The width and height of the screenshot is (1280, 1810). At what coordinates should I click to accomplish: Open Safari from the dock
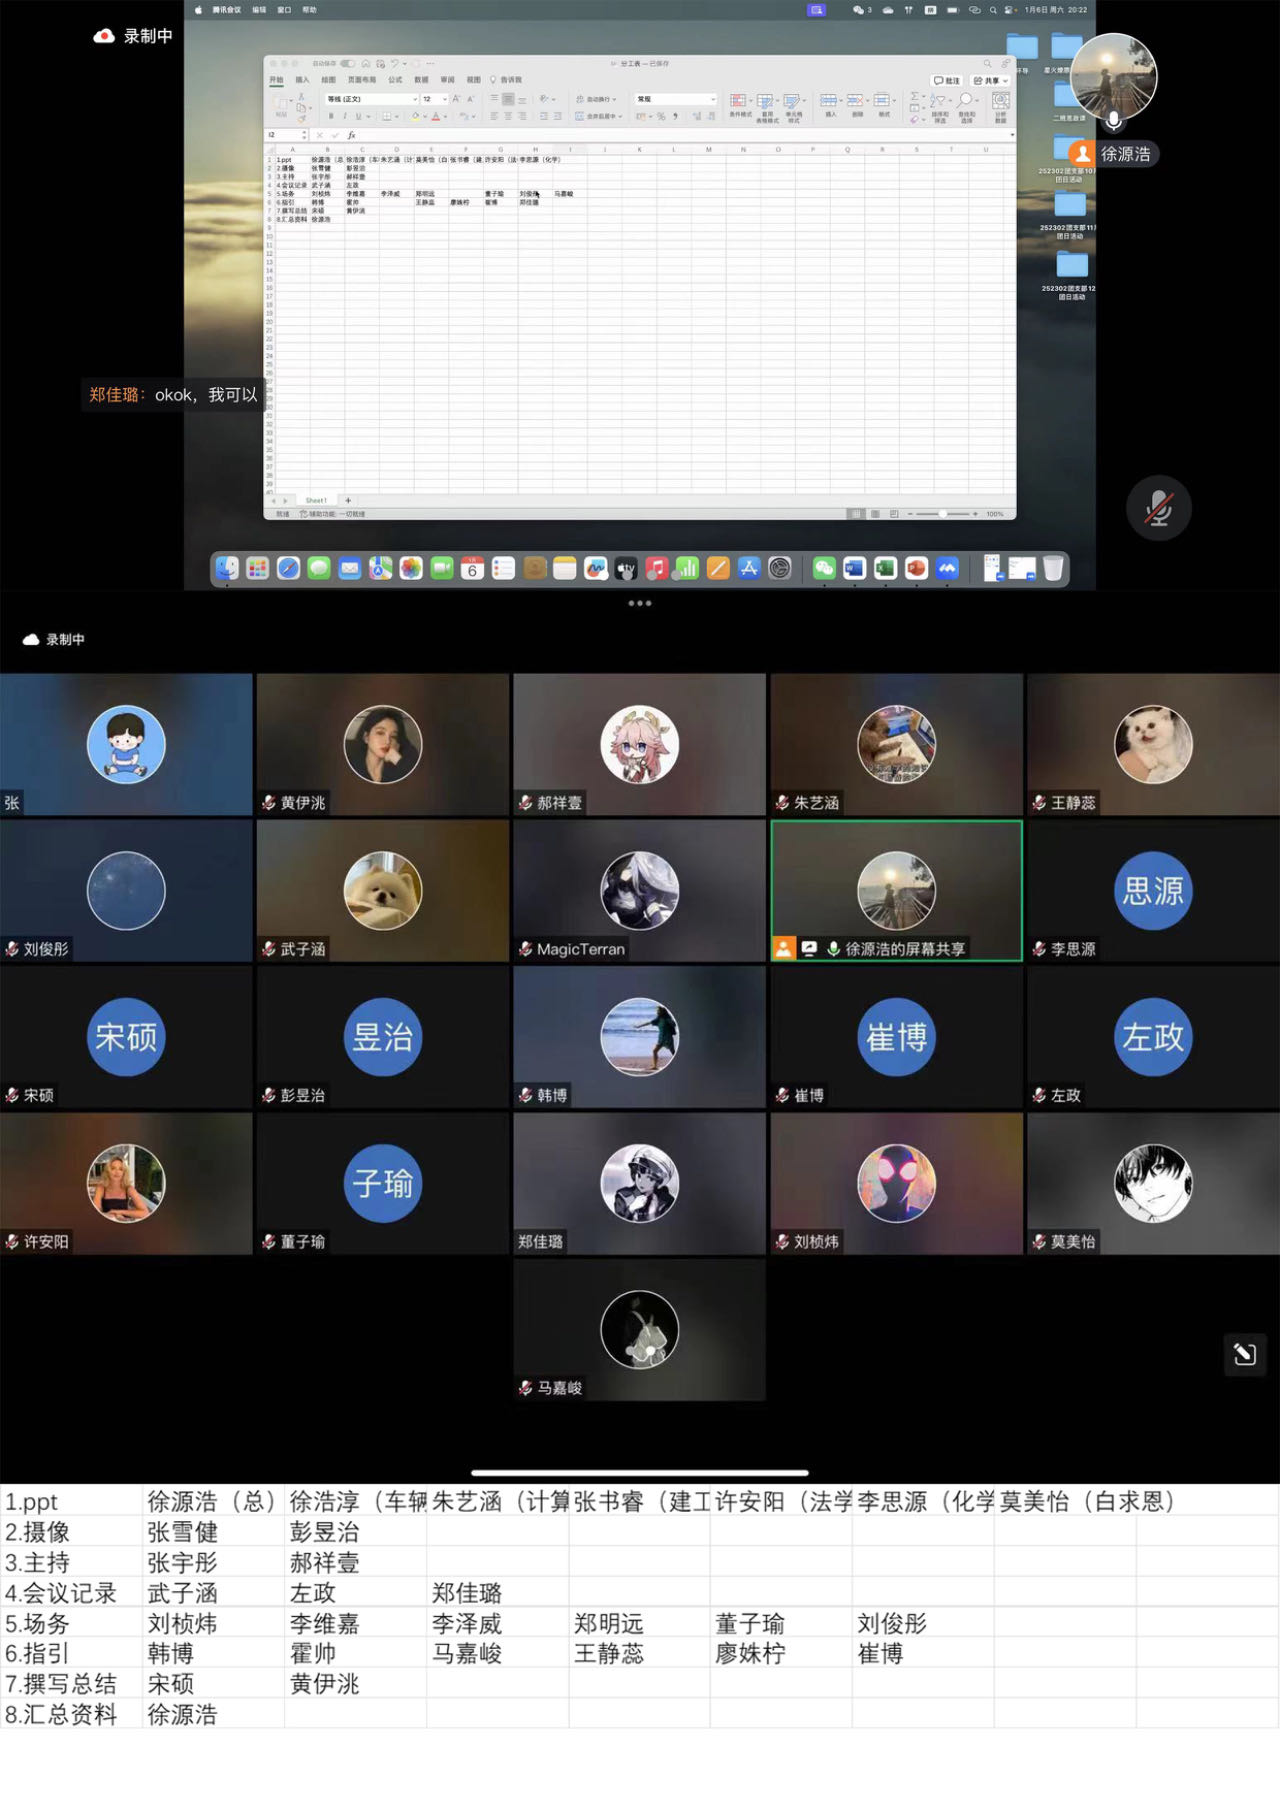tap(288, 569)
